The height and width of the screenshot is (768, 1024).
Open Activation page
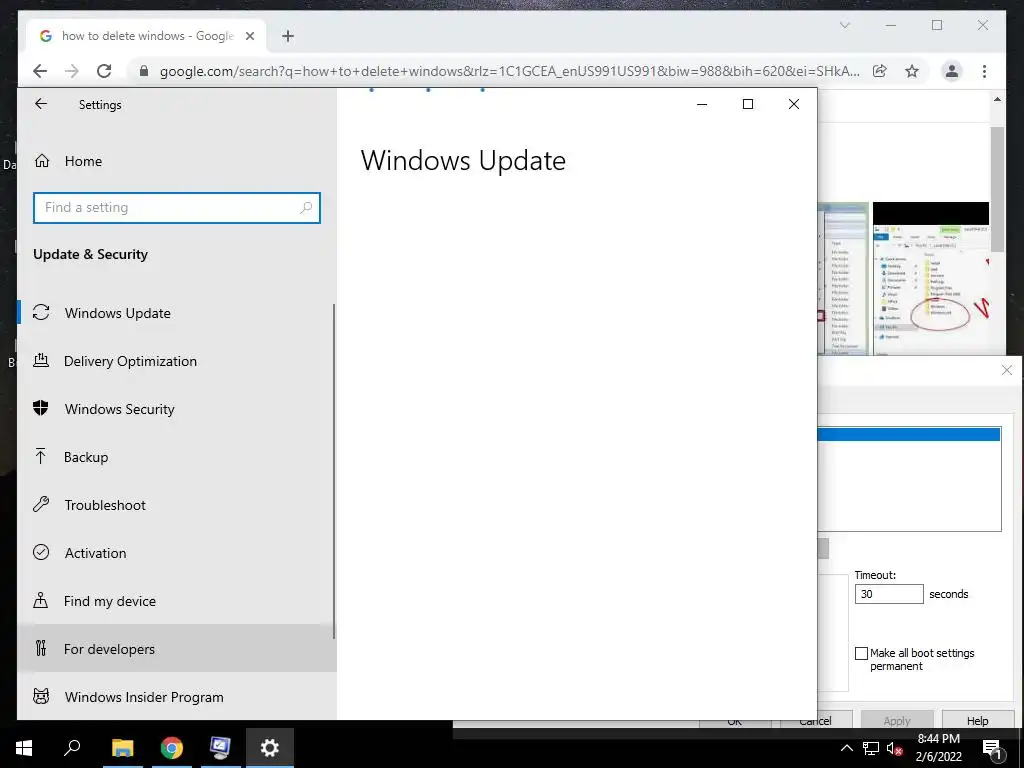tap(177, 553)
